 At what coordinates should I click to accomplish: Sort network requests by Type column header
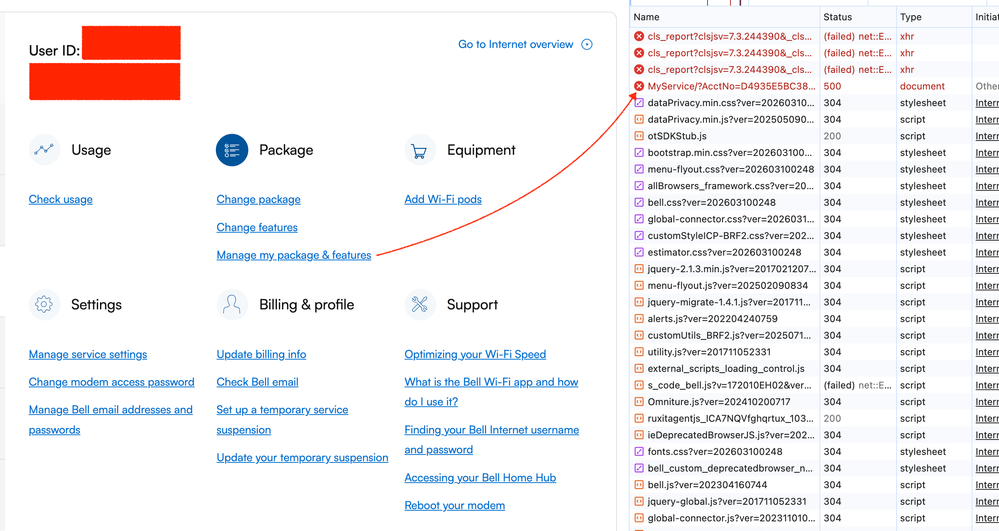[x=933, y=17]
